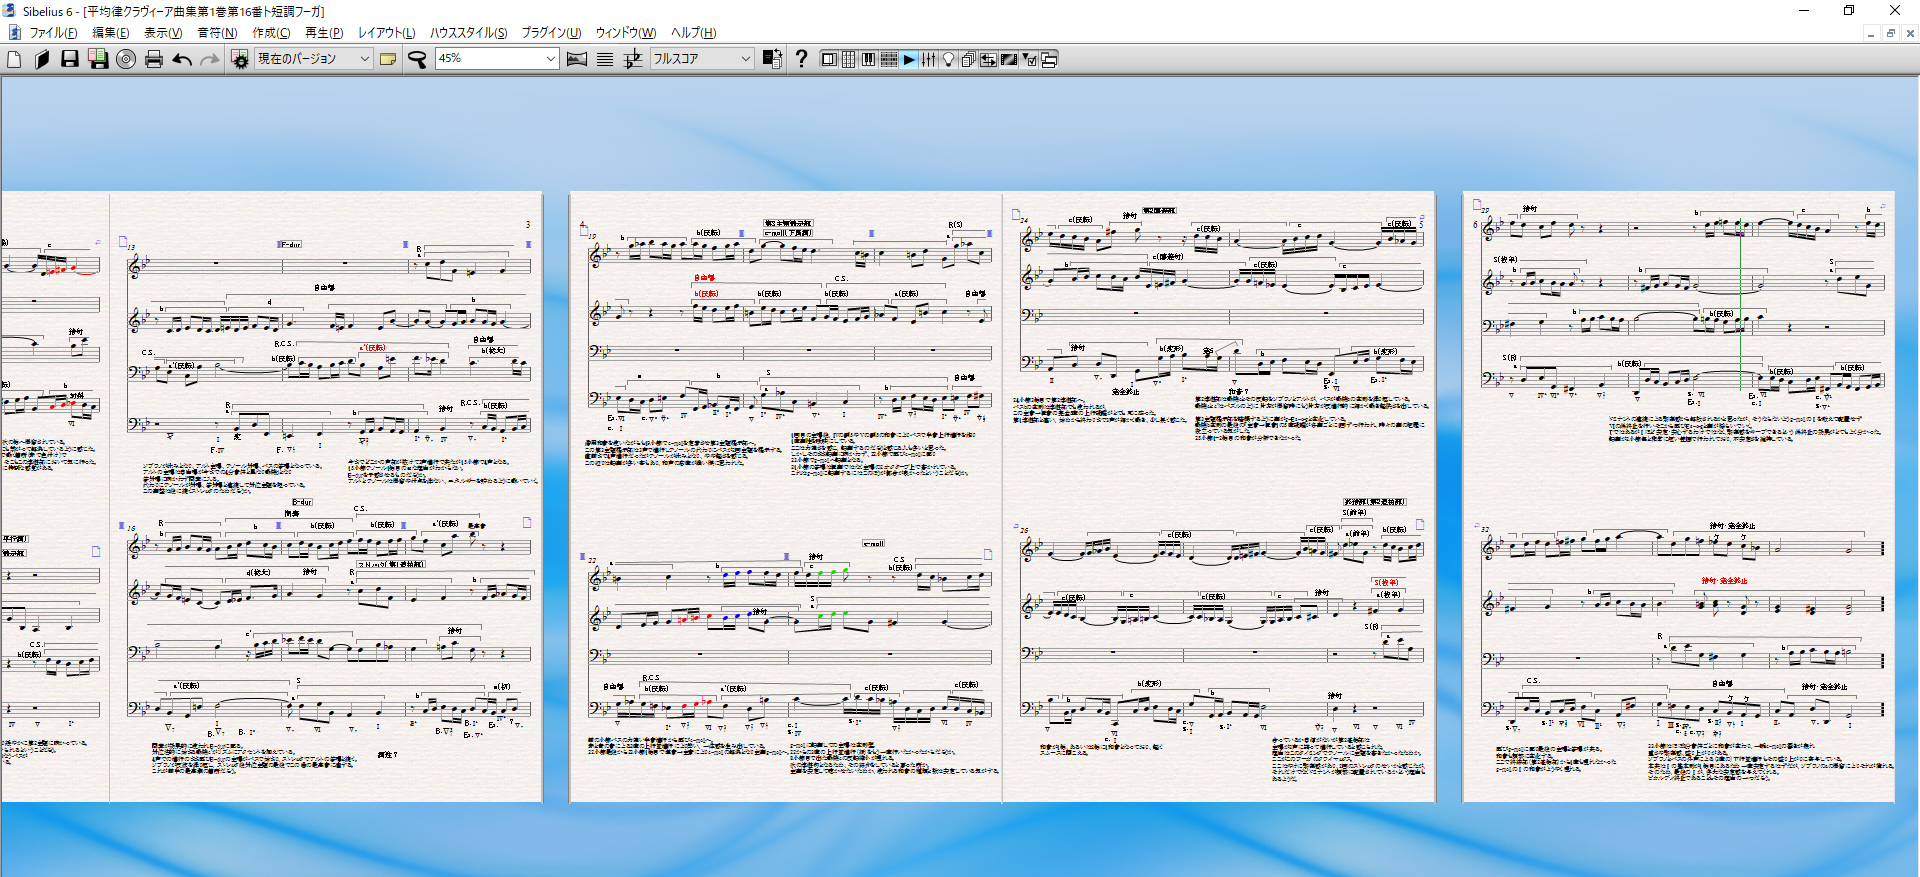The width and height of the screenshot is (1920, 877).
Task: Toggle the Keyboard window
Action: pyautogui.click(x=869, y=59)
